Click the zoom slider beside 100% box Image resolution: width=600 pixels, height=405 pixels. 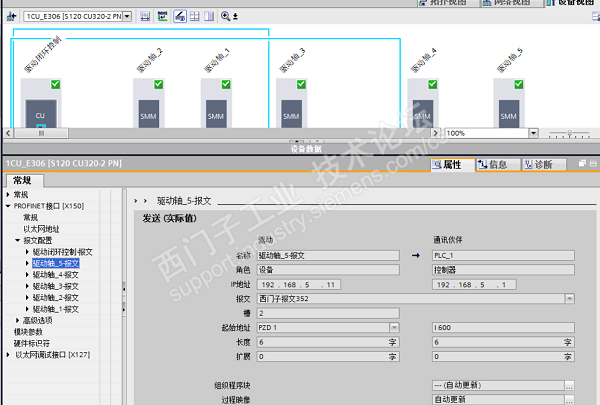click(x=569, y=133)
